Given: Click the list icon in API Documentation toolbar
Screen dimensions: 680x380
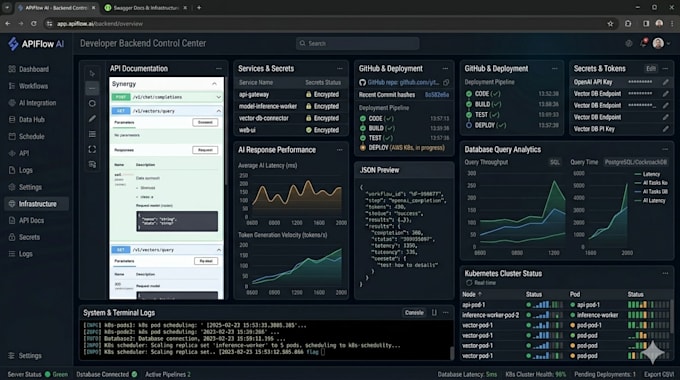Looking at the screenshot, I should pos(92,134).
